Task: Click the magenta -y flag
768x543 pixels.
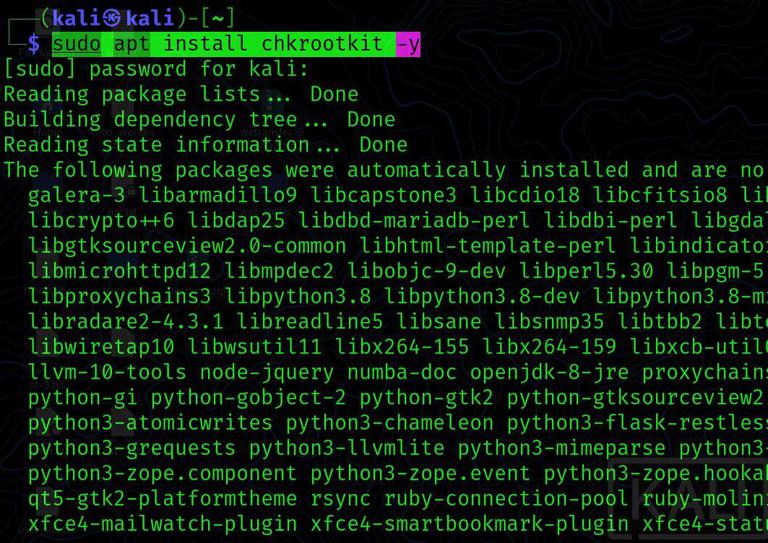Action: (408, 45)
